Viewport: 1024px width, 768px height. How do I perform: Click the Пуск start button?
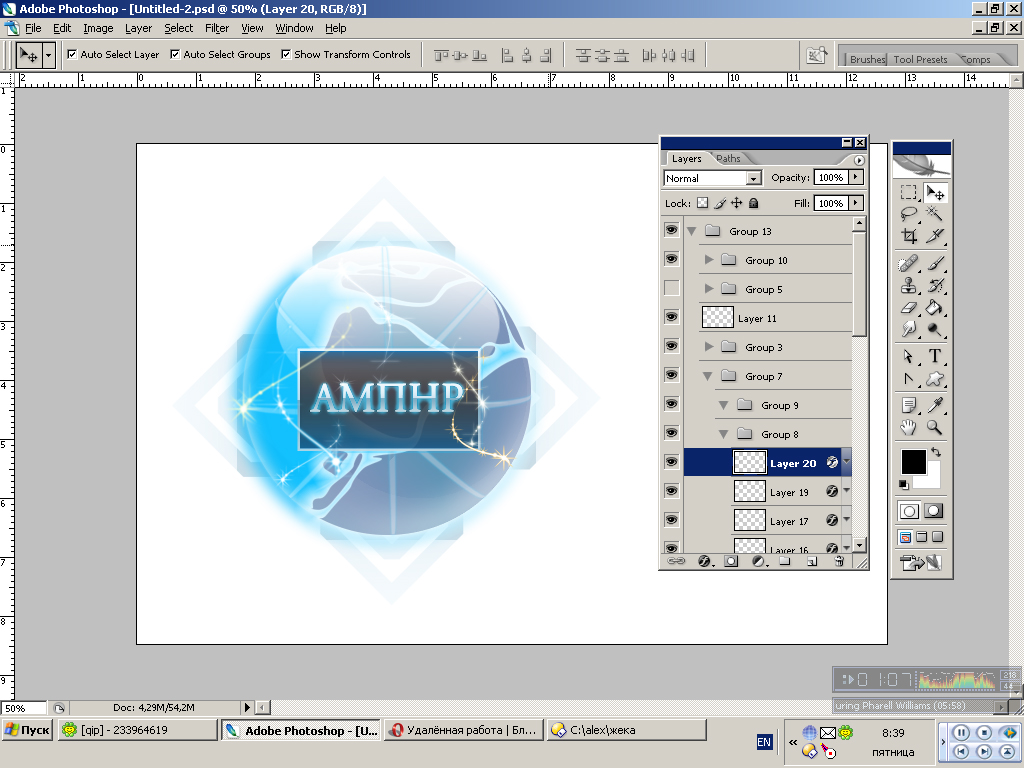[x=28, y=730]
